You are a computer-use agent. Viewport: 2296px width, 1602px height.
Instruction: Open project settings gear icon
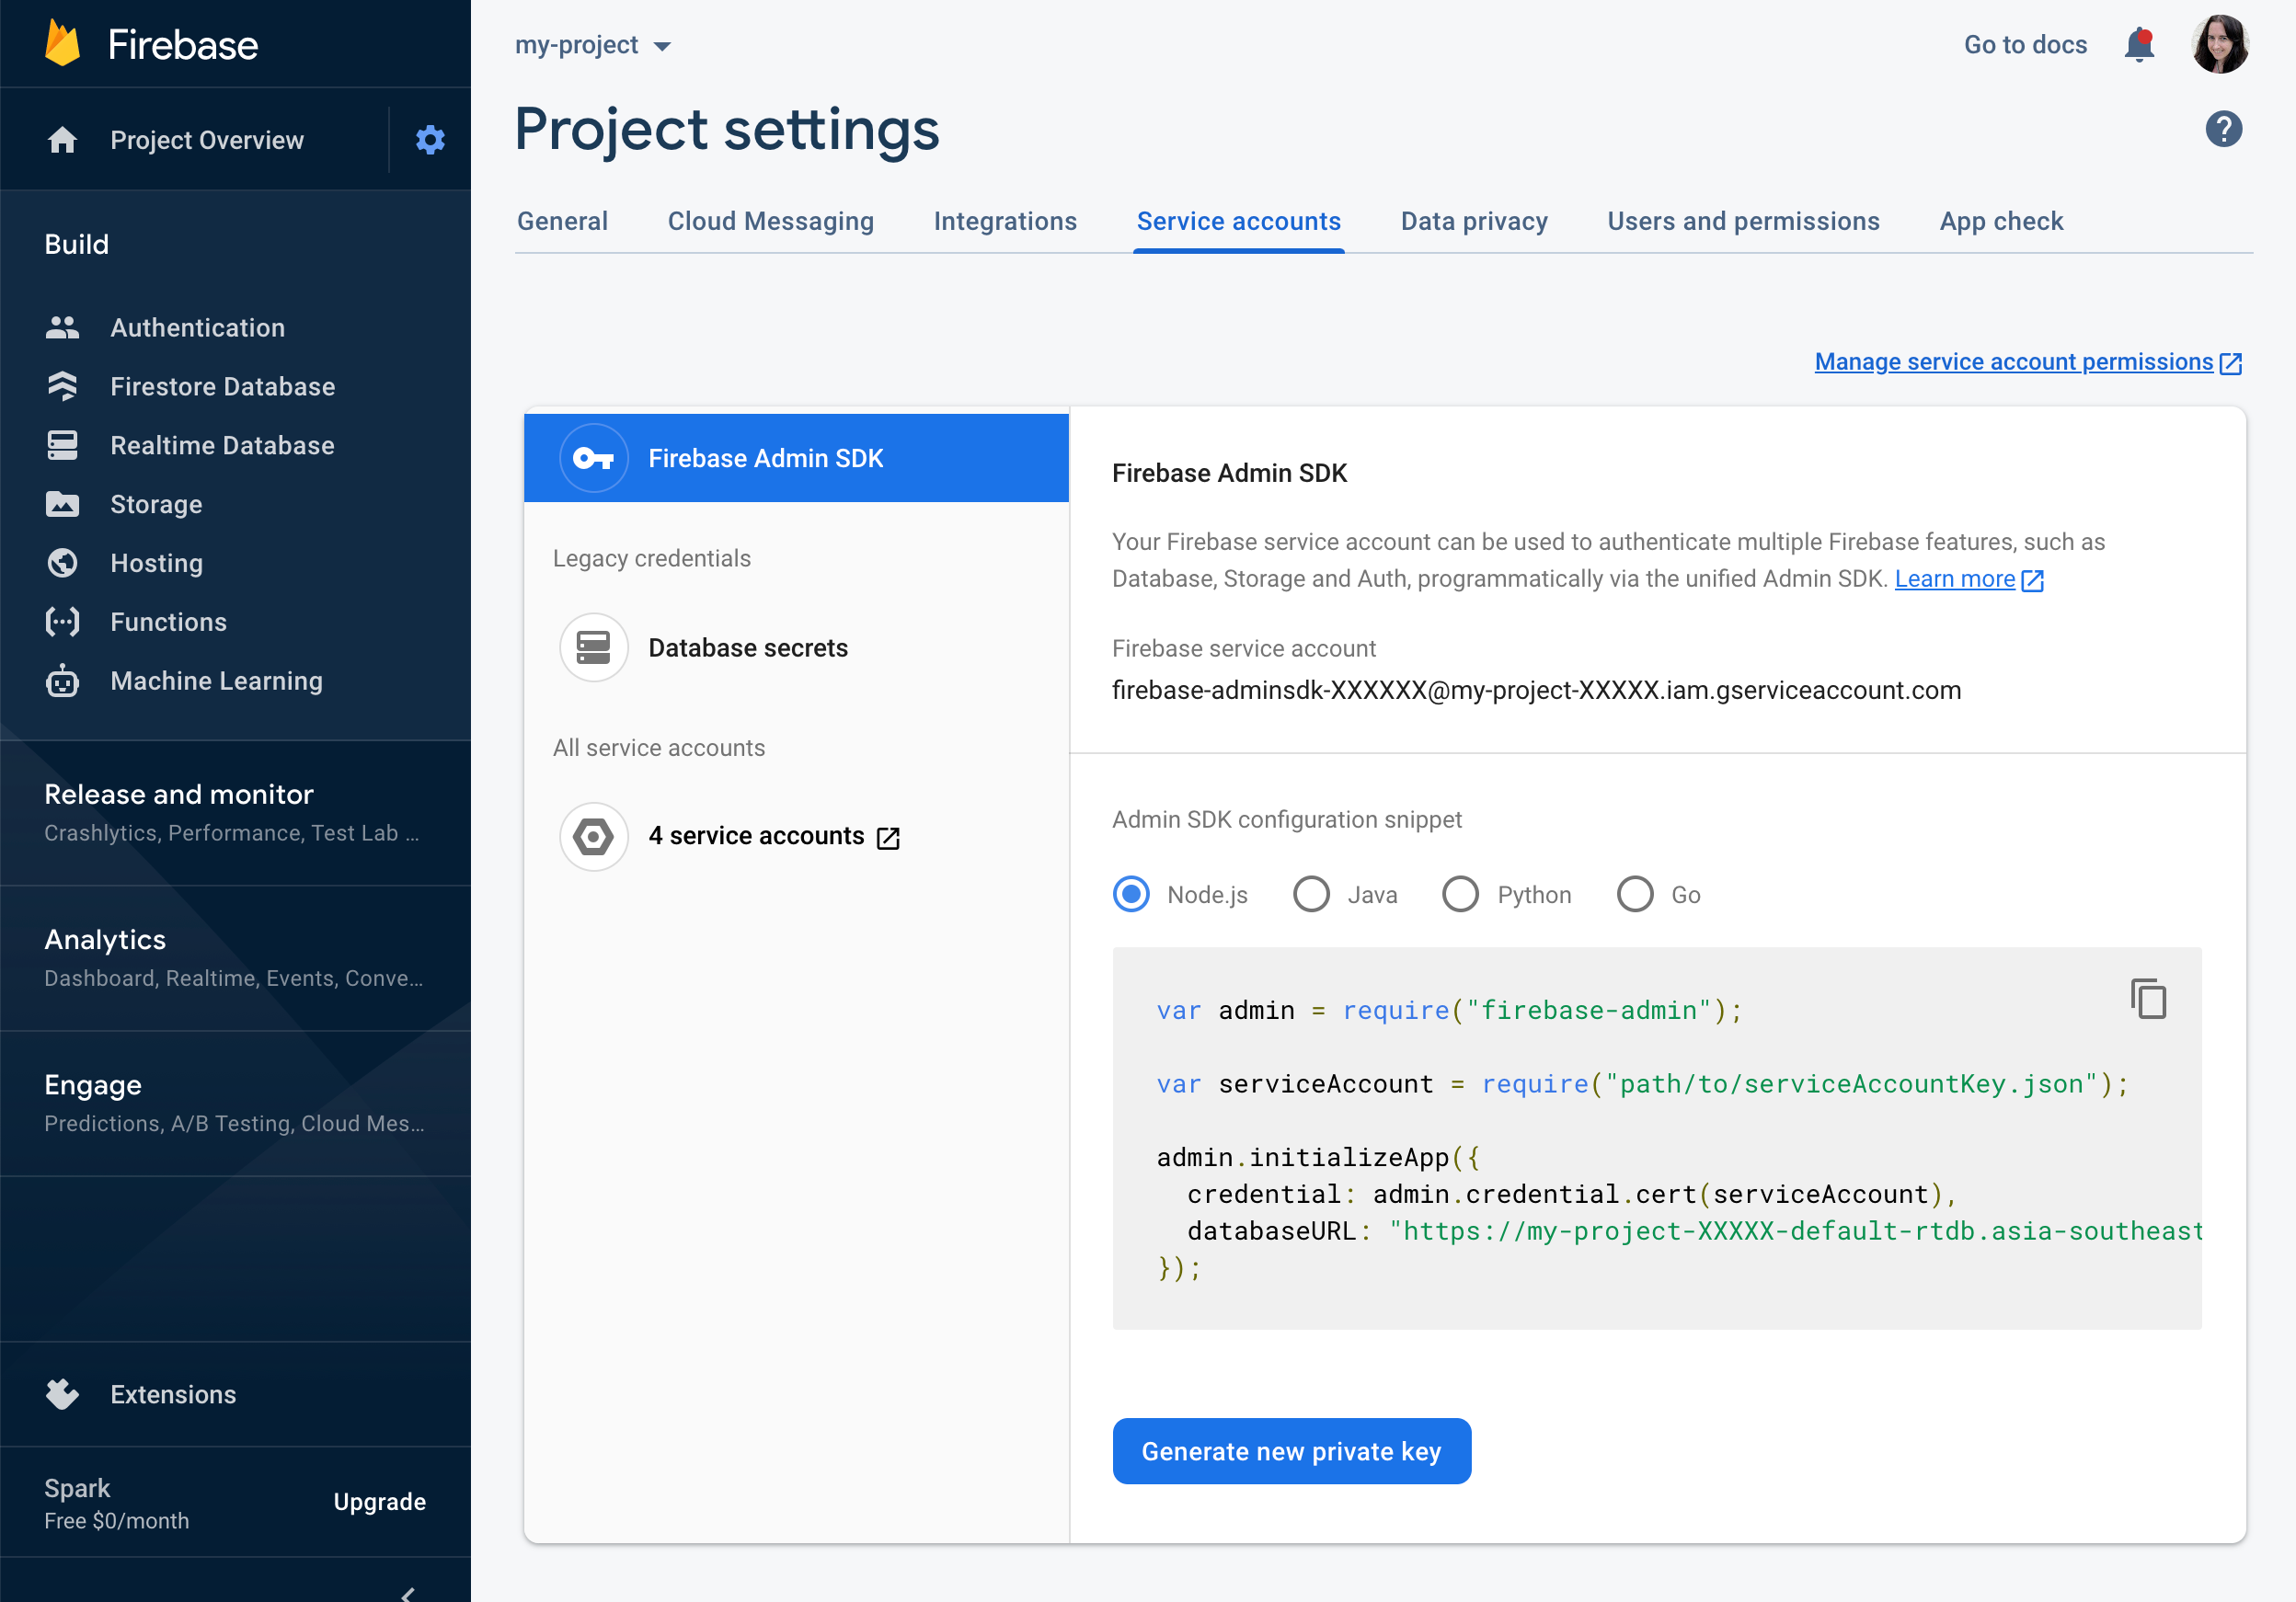pyautogui.click(x=430, y=140)
